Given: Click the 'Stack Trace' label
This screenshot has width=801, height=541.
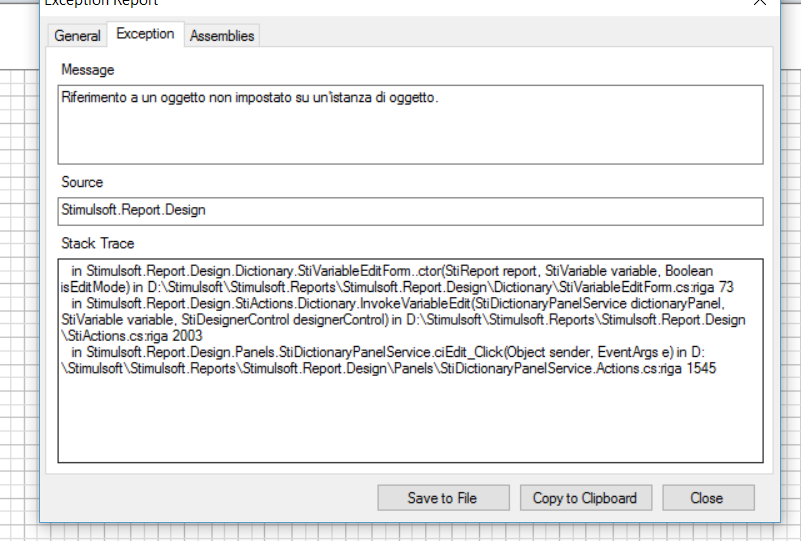Looking at the screenshot, I should [x=98, y=244].
